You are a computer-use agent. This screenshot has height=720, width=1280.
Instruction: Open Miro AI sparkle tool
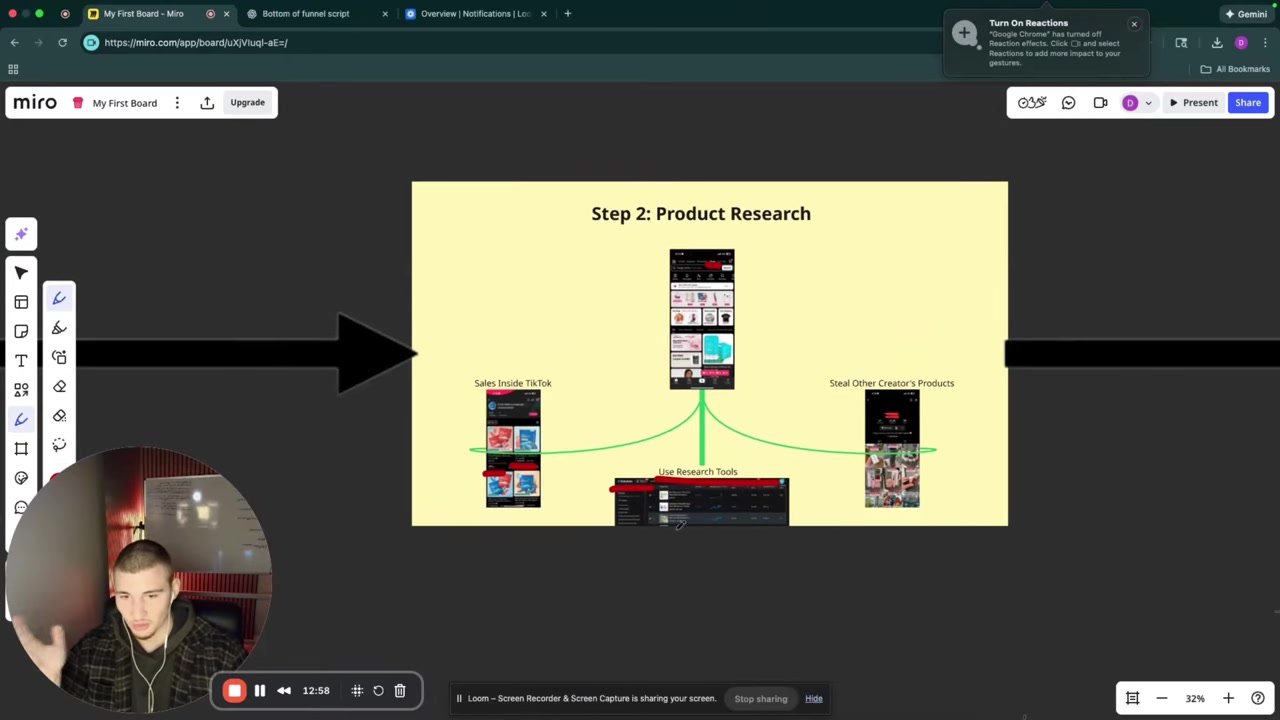tap(21, 234)
